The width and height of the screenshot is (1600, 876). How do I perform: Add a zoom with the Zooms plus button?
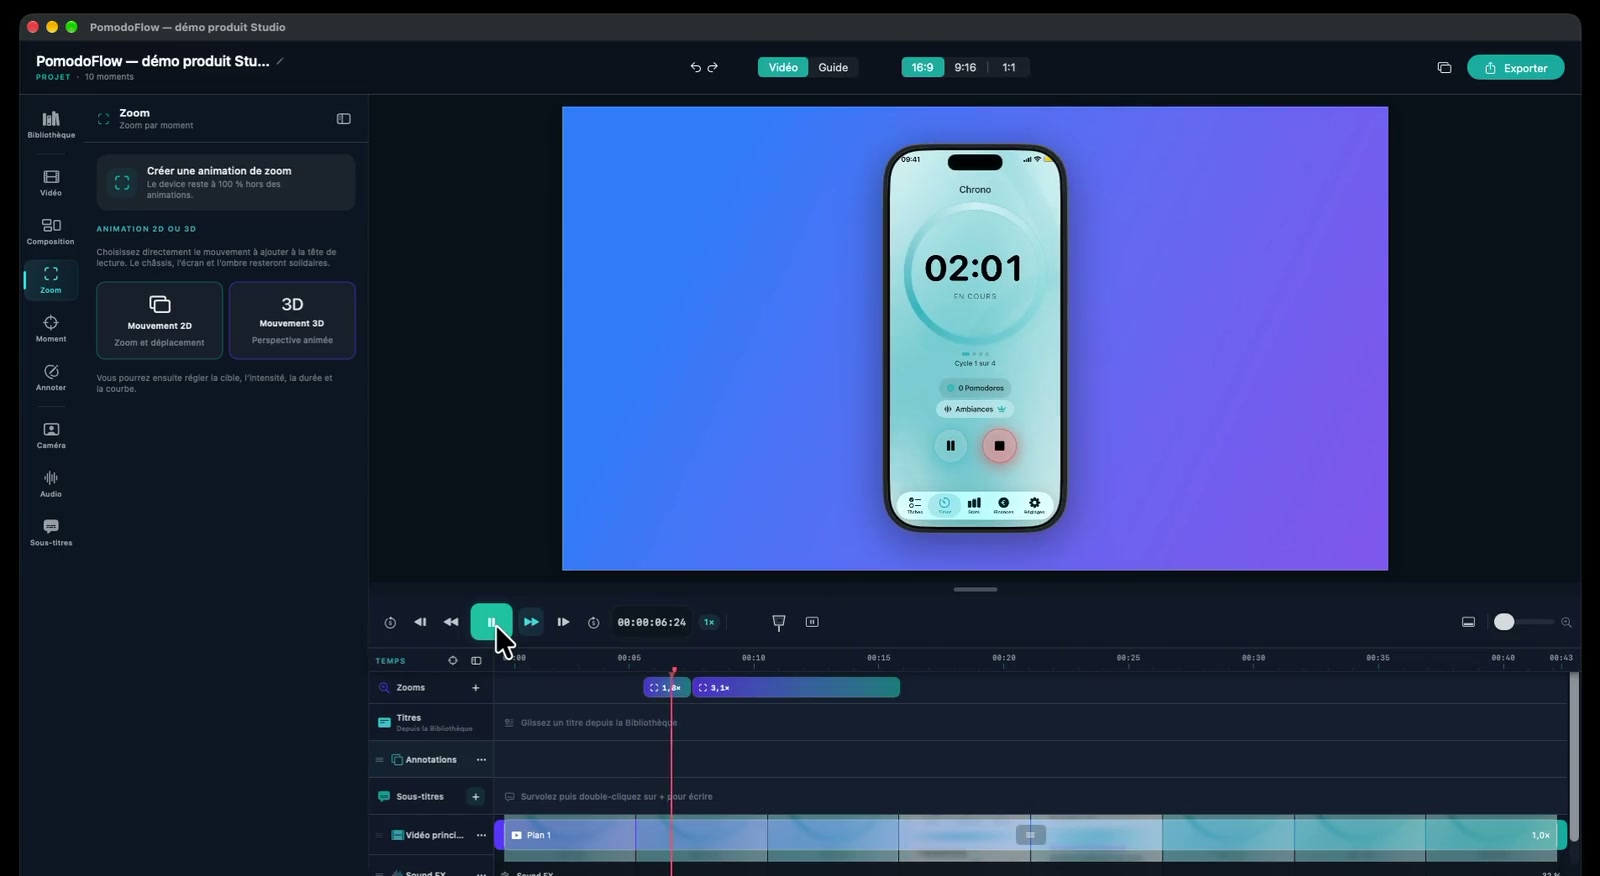tap(476, 688)
